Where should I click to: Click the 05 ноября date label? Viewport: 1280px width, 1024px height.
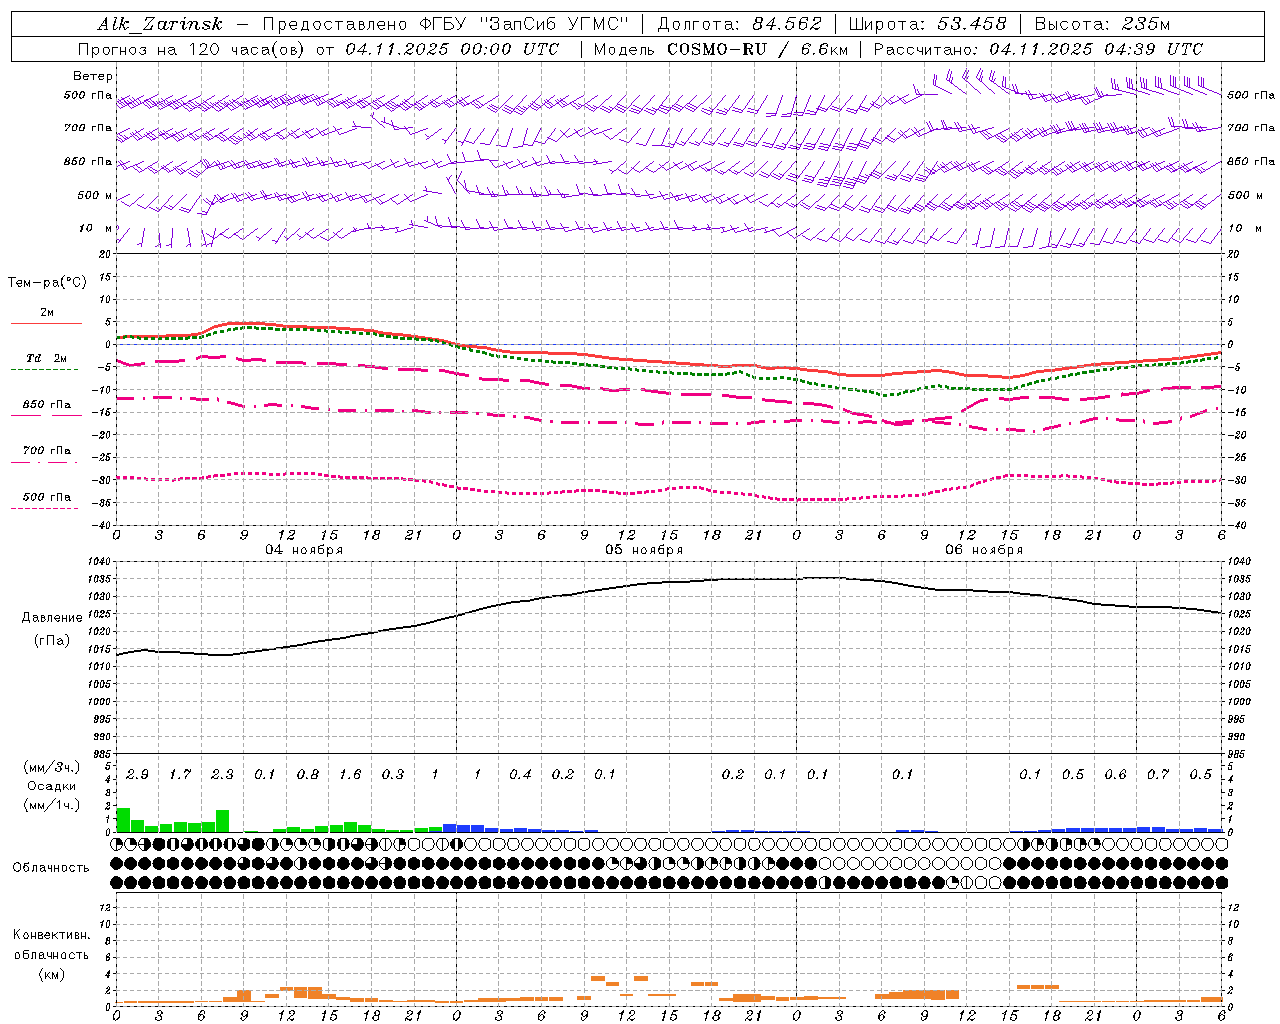pos(644,550)
